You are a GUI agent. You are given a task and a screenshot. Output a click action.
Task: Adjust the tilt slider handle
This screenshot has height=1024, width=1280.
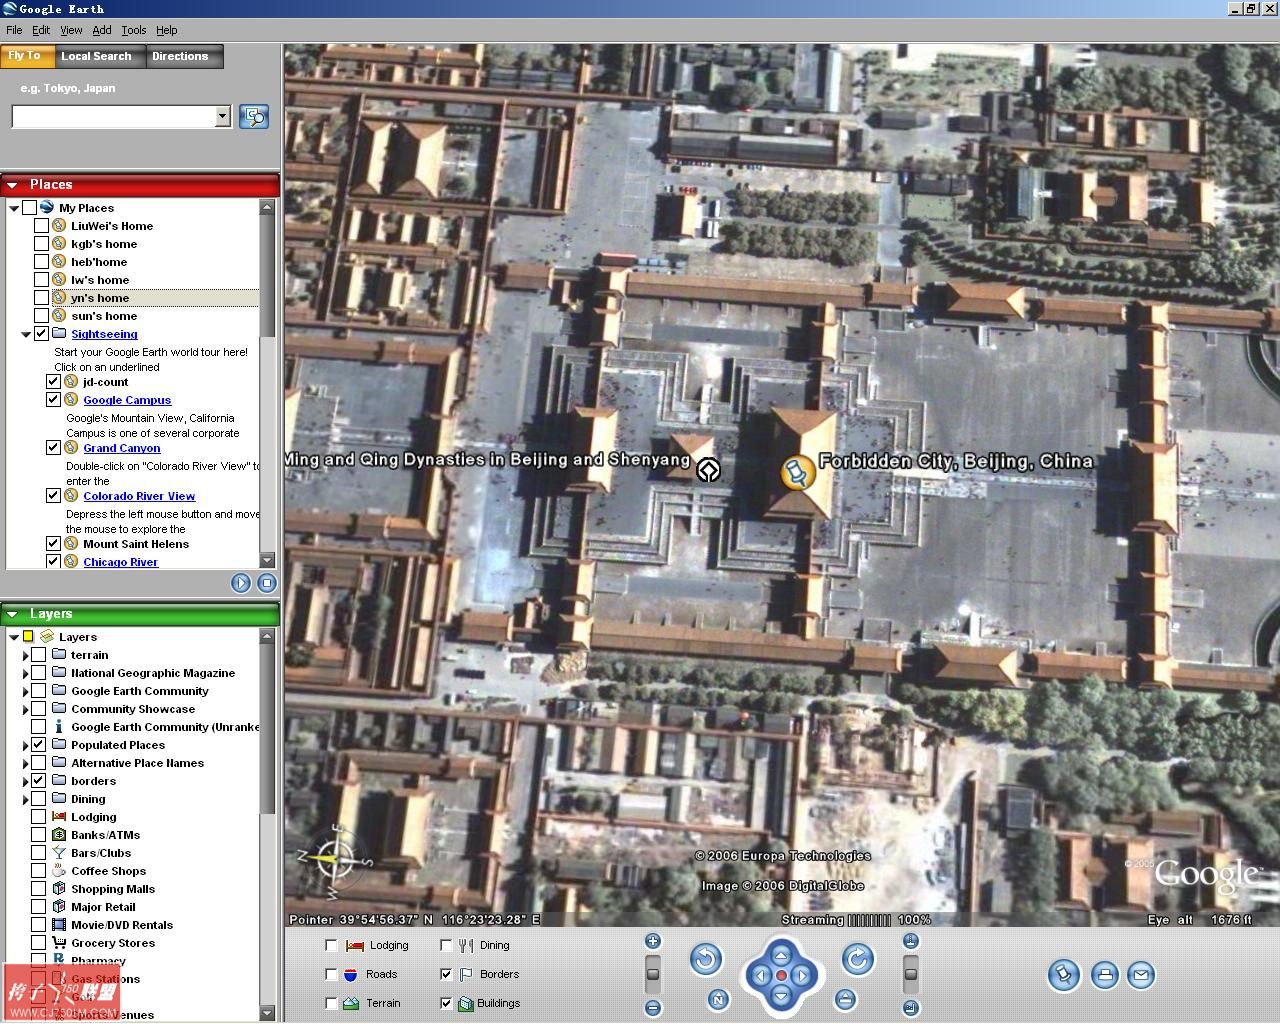(910, 973)
